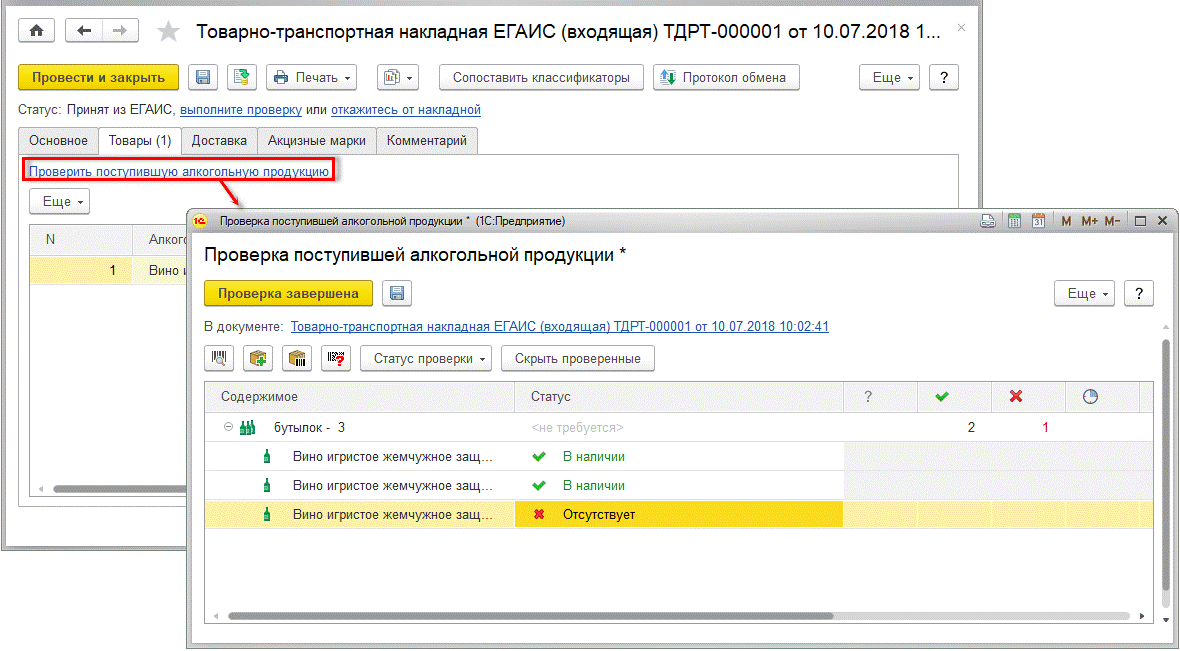Screen dimensions: 1180x651
Task: Go back with the left arrow button
Action: [84, 31]
